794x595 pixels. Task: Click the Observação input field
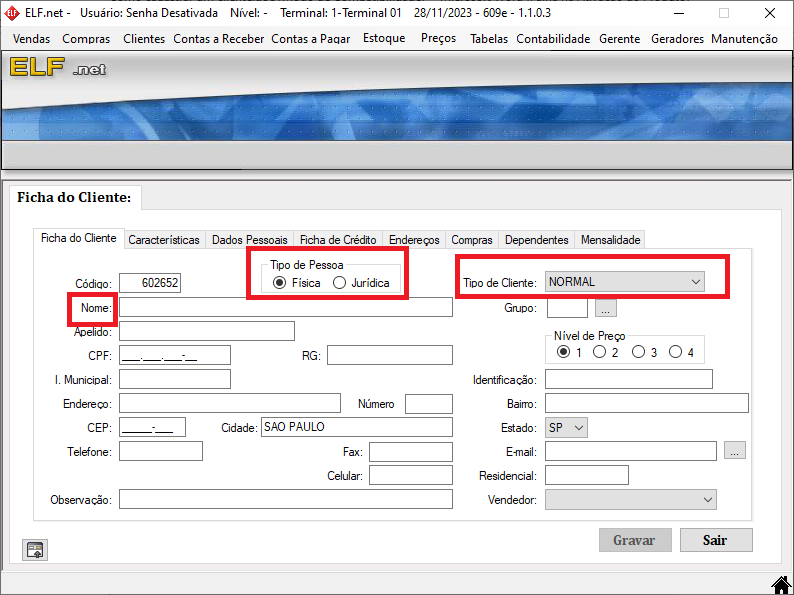(286, 499)
